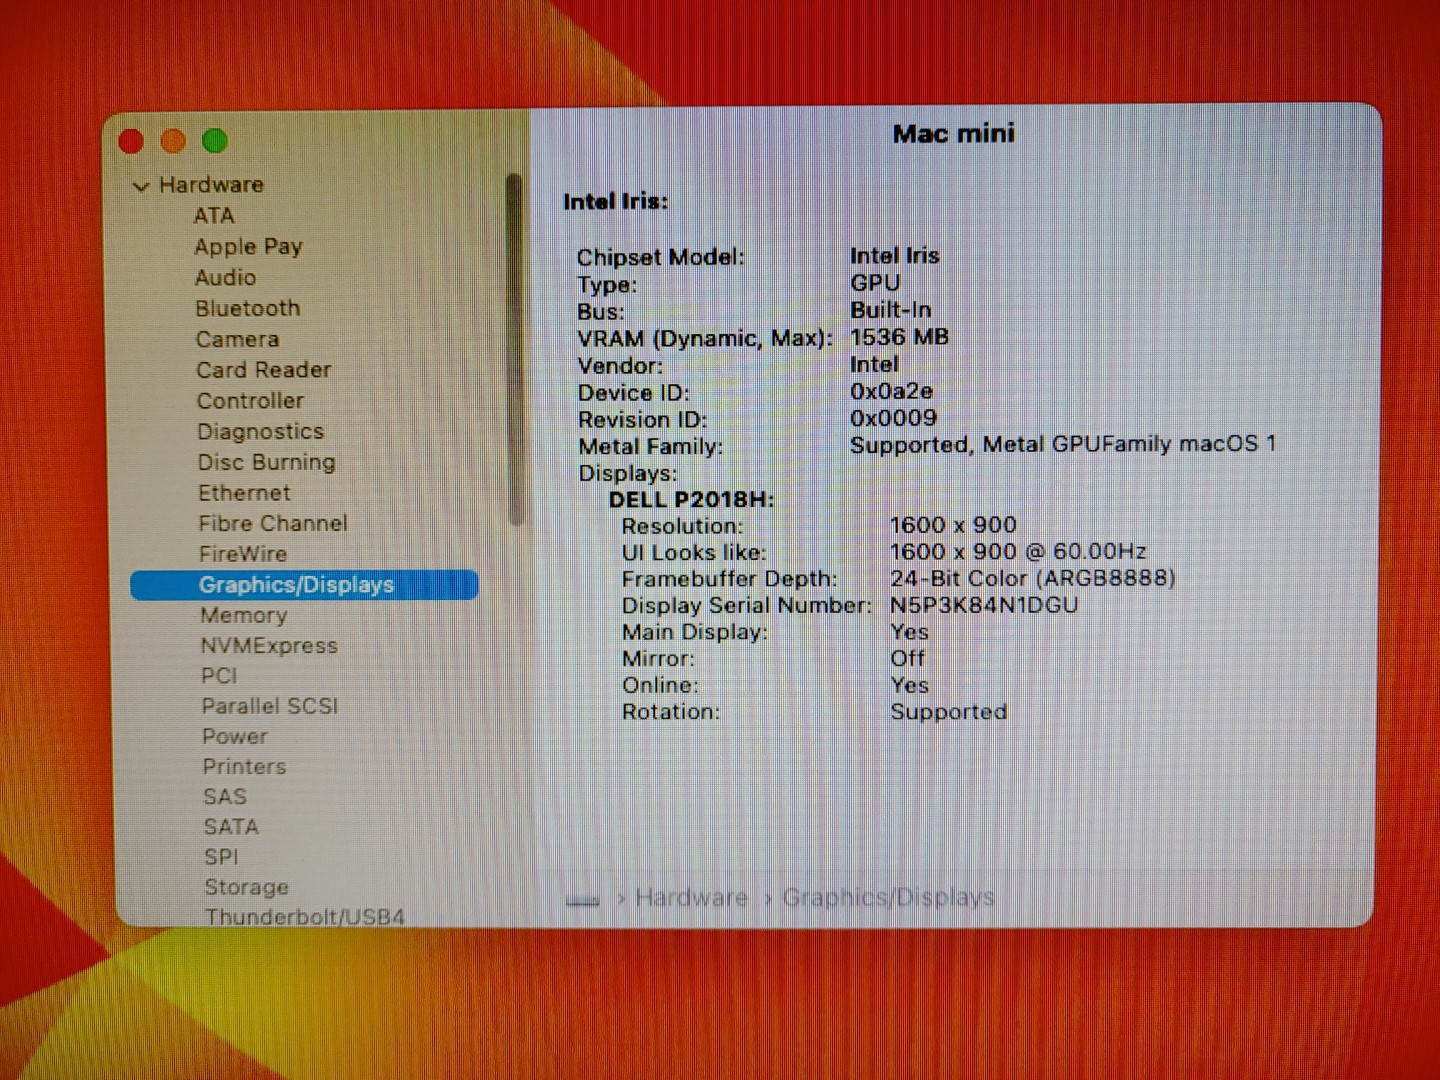Click Hardware in the bottom path bar
The height and width of the screenshot is (1080, 1440).
click(x=691, y=898)
